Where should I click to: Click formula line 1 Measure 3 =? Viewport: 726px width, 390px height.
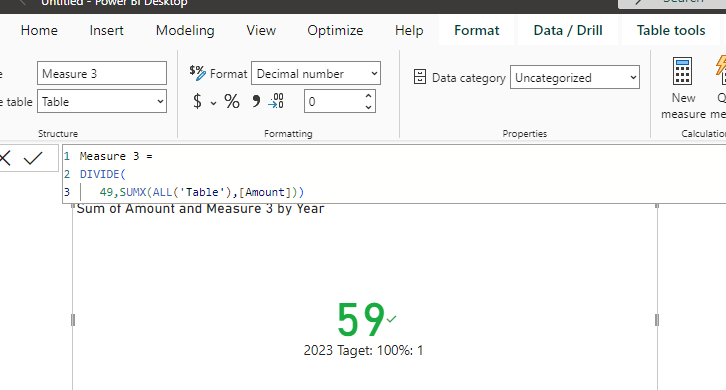coord(116,156)
